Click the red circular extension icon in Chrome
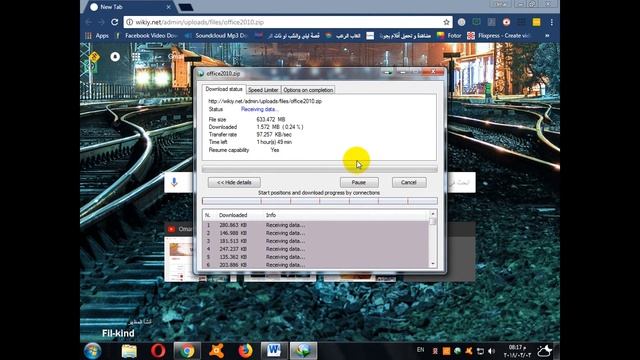Viewport: 640px width, 360px height. [506, 22]
